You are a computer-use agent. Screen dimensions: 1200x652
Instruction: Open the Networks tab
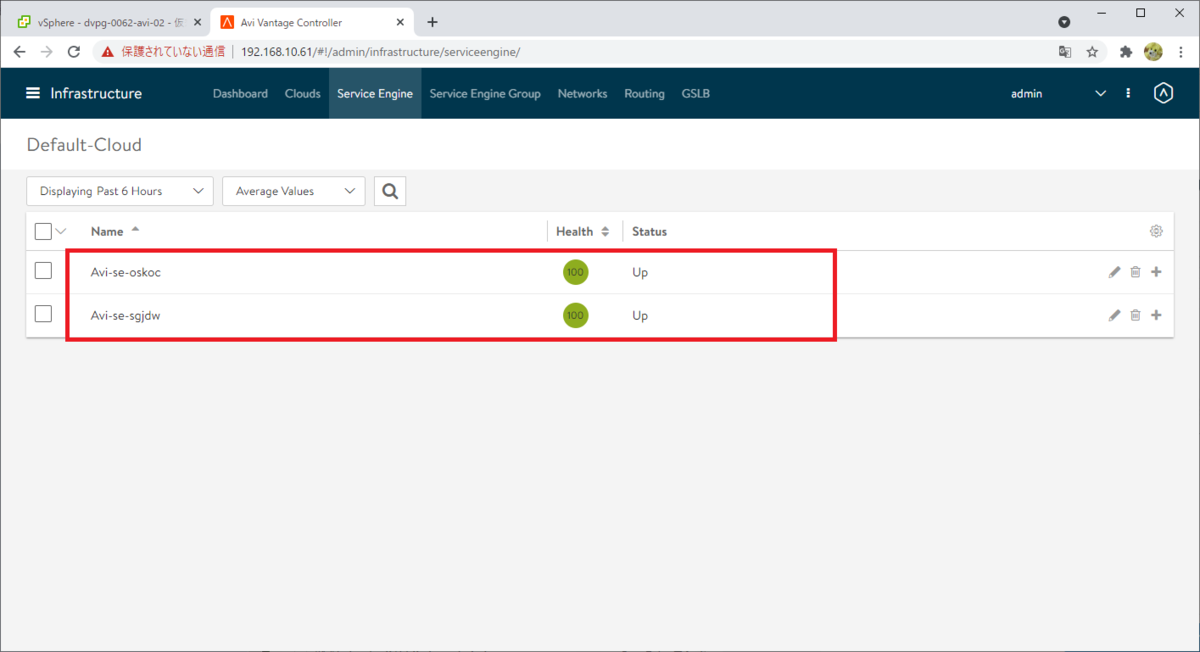click(582, 93)
